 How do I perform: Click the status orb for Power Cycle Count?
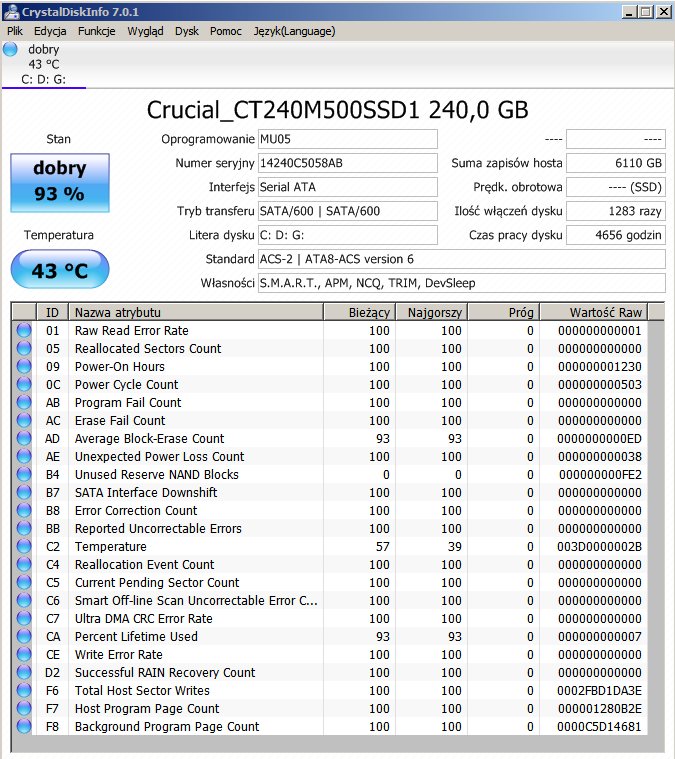pyautogui.click(x=24, y=384)
